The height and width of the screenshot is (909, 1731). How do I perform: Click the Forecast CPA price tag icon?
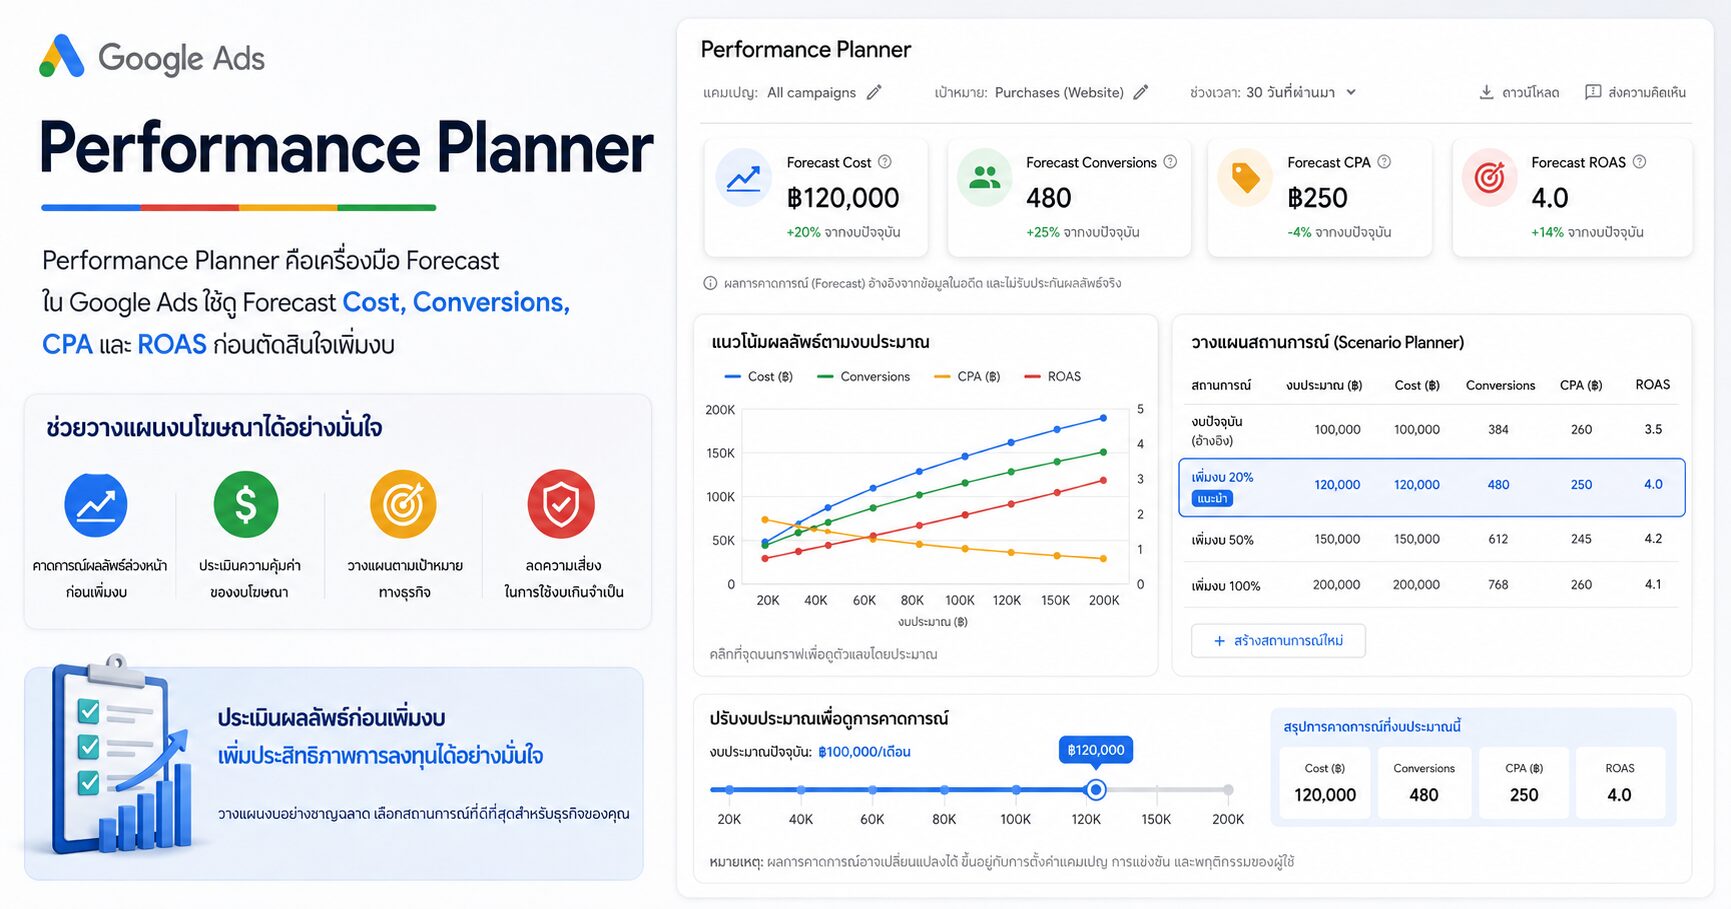(1245, 178)
